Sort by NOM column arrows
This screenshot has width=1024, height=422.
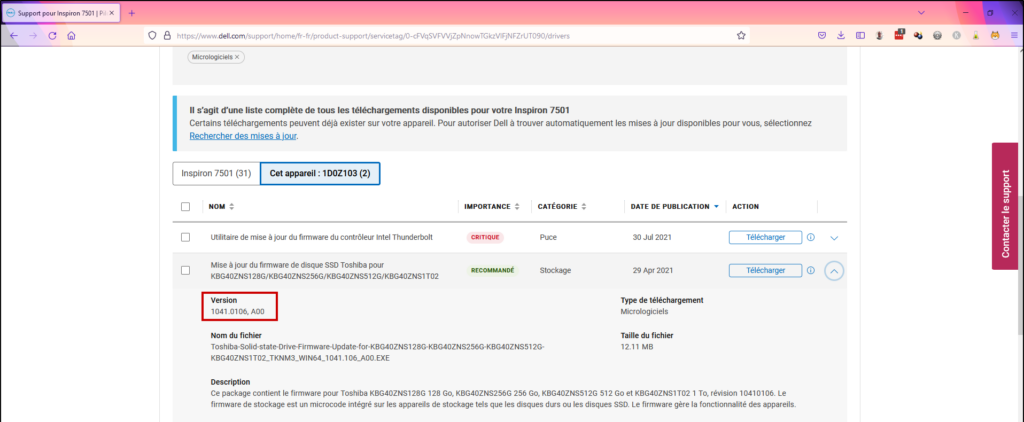[231, 206]
